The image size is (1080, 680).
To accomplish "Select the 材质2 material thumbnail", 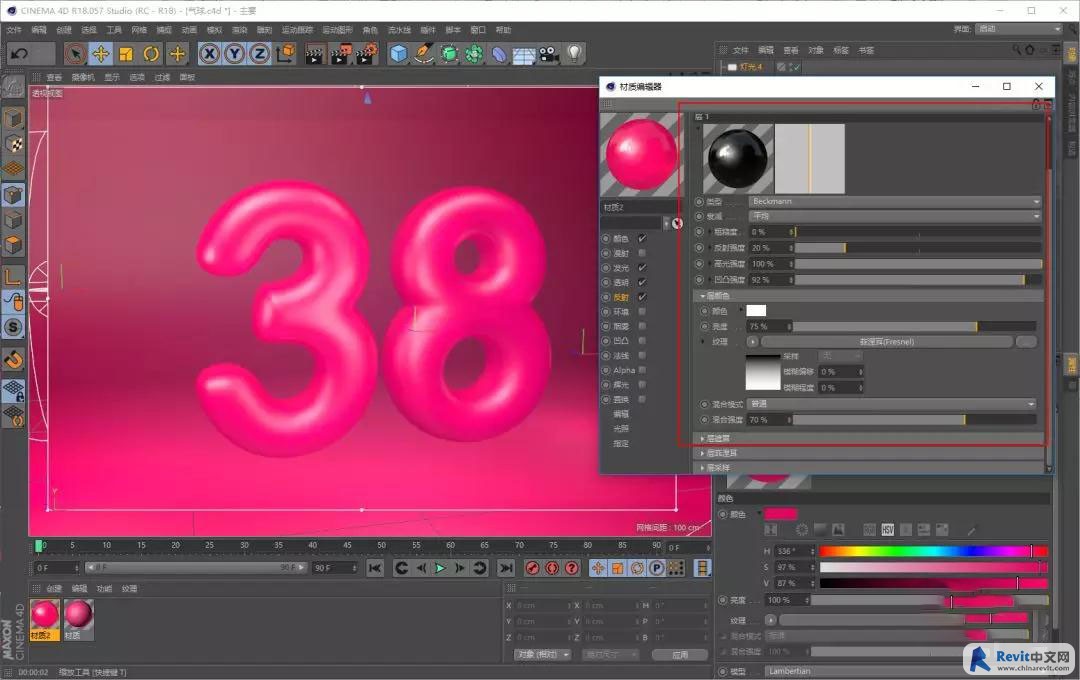I will tap(45, 615).
